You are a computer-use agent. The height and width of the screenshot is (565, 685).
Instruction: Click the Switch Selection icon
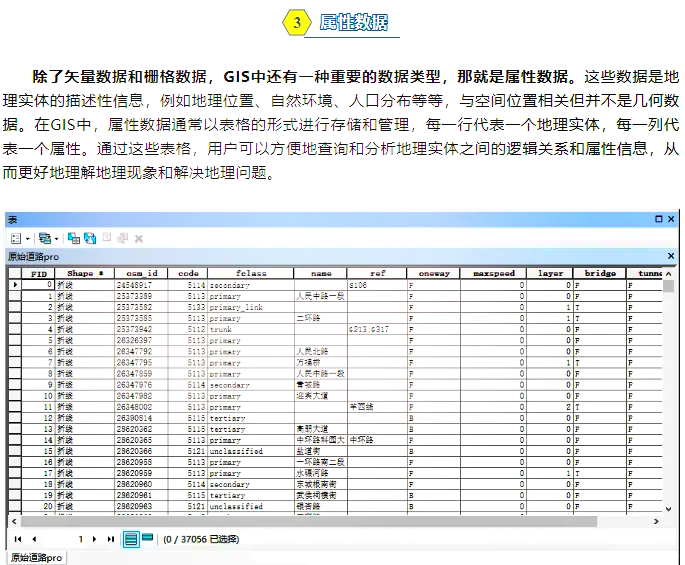[x=90, y=238]
